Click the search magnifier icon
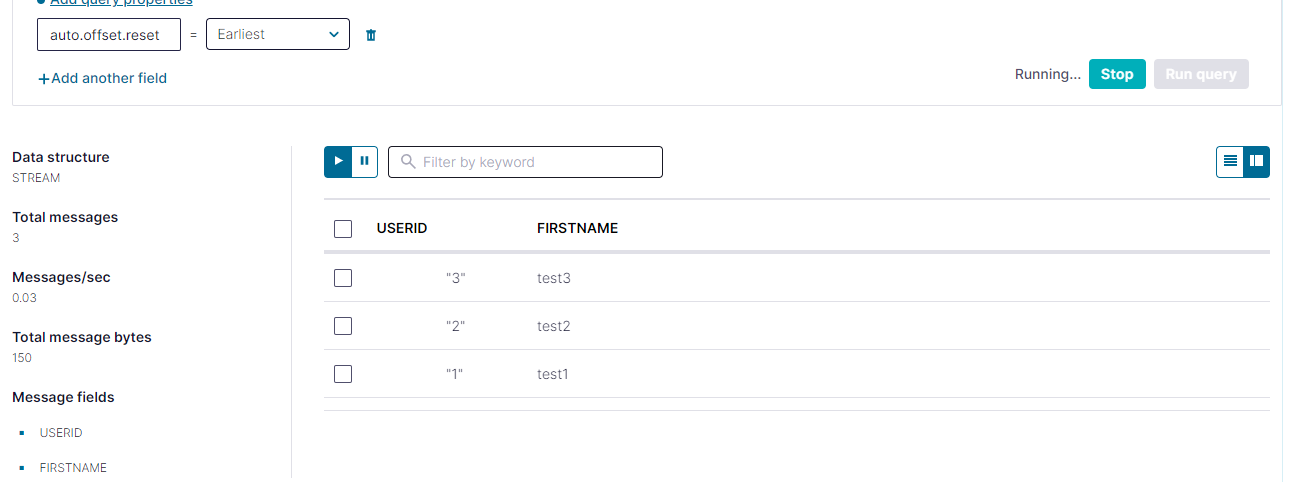The image size is (1302, 482). (408, 162)
